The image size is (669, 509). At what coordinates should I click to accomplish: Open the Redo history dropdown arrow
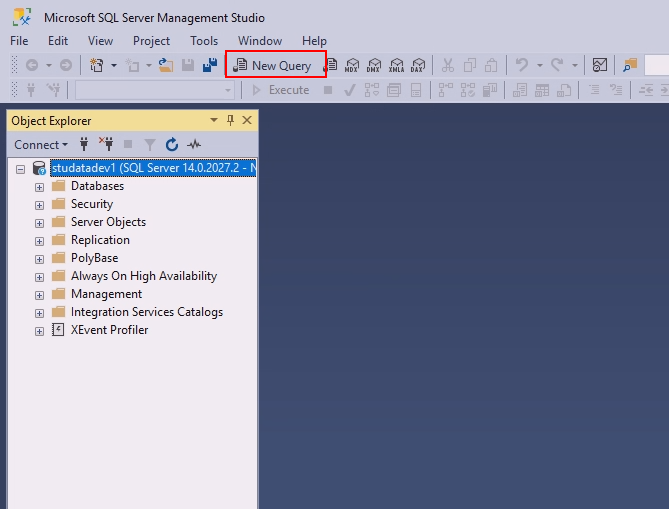575,65
